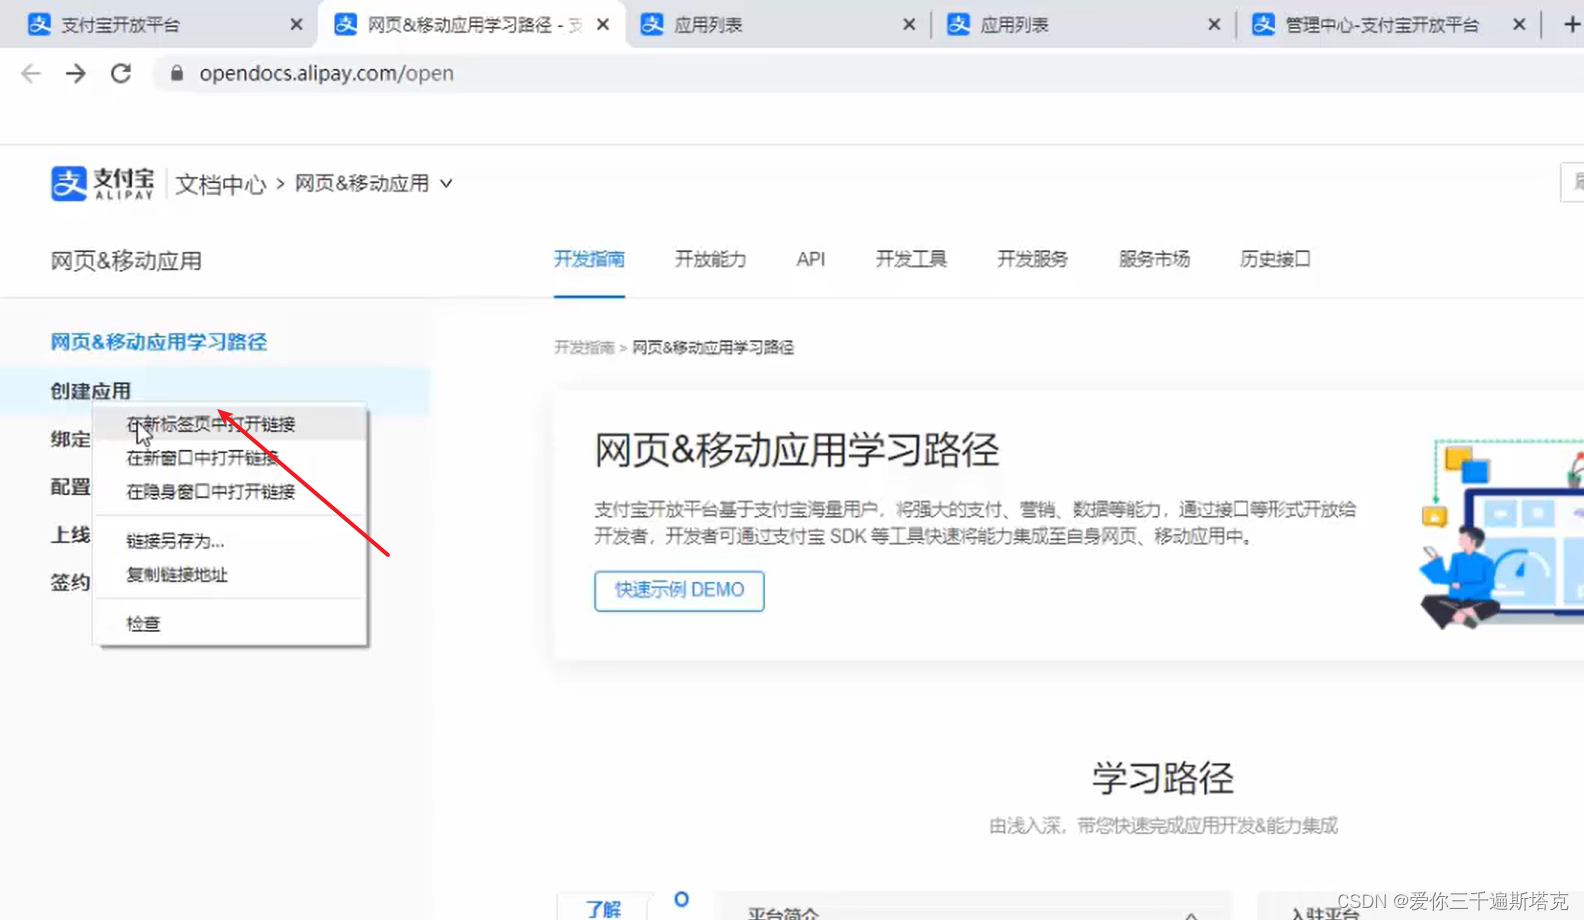Close the first 应用列表 tab
The width and height of the screenshot is (1584, 920).
click(908, 24)
